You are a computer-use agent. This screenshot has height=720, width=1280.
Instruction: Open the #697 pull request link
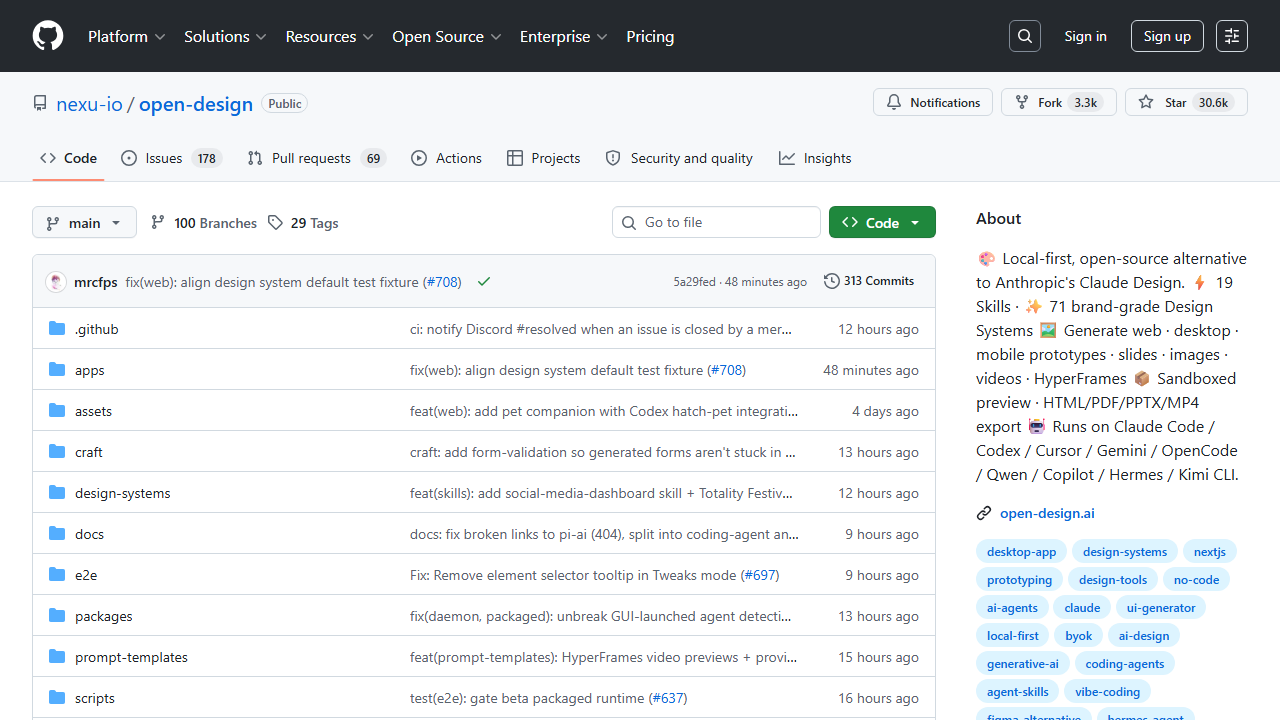(762, 575)
